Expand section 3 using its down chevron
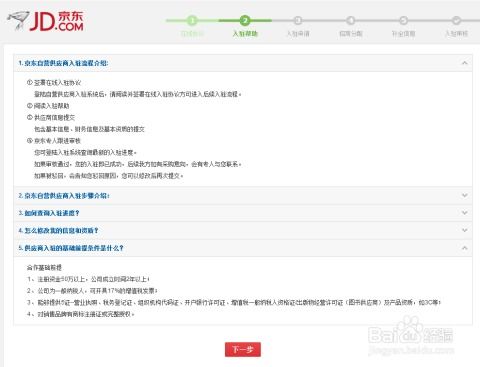This screenshot has width=480, height=367. click(x=464, y=213)
